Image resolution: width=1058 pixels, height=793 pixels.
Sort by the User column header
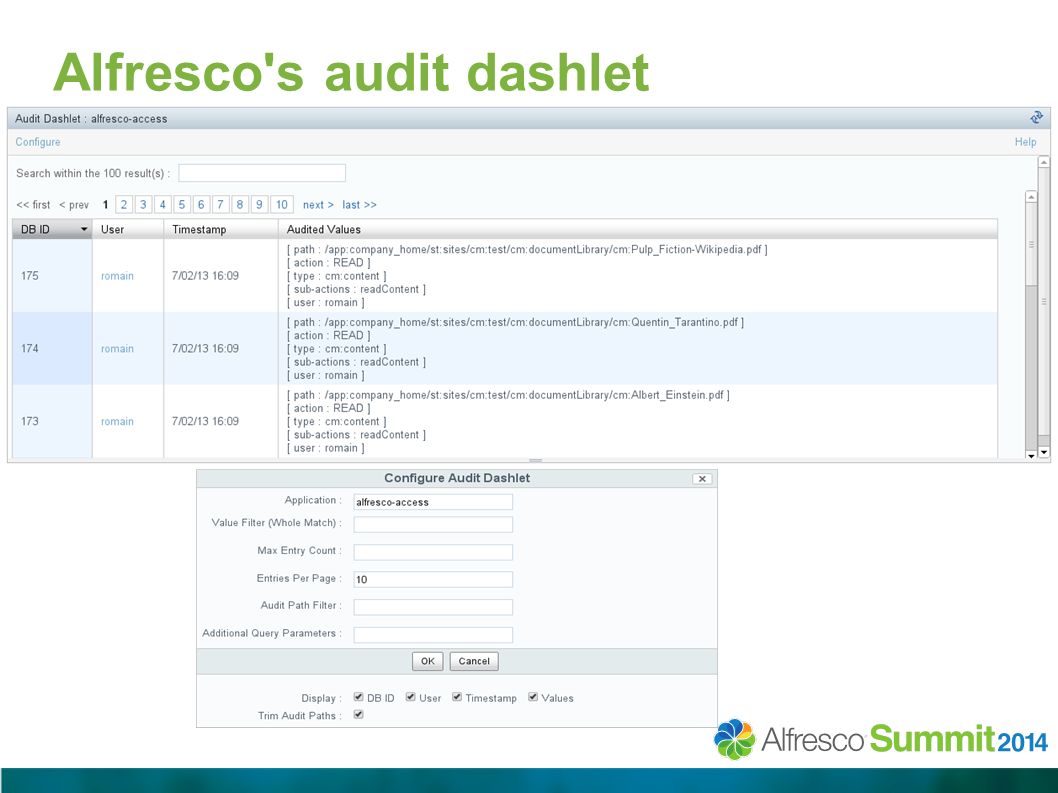pos(128,229)
